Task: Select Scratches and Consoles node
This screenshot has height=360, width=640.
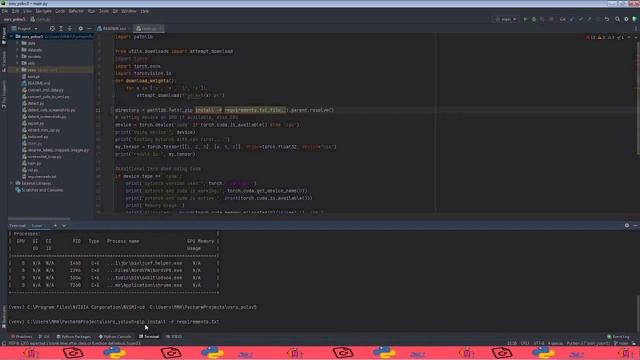Action: click(x=39, y=190)
